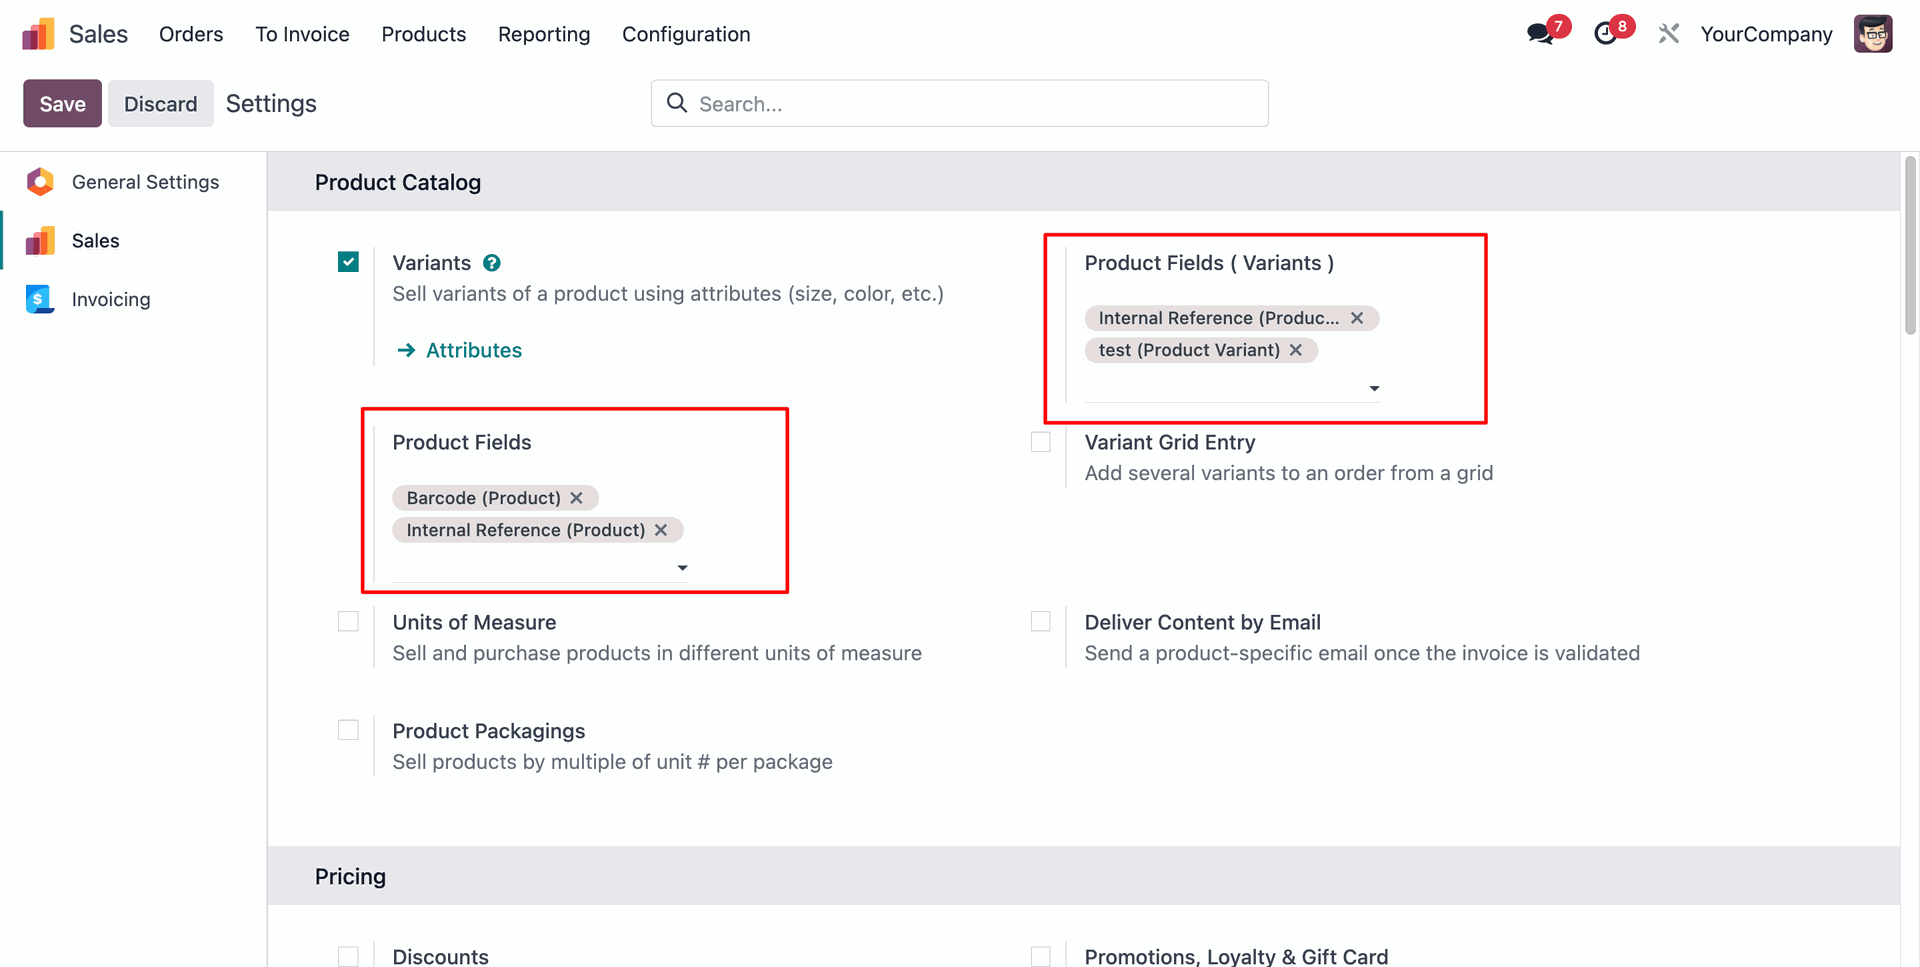The width and height of the screenshot is (1920, 967).
Task: Click the debug tools wrench icon
Action: click(x=1668, y=34)
